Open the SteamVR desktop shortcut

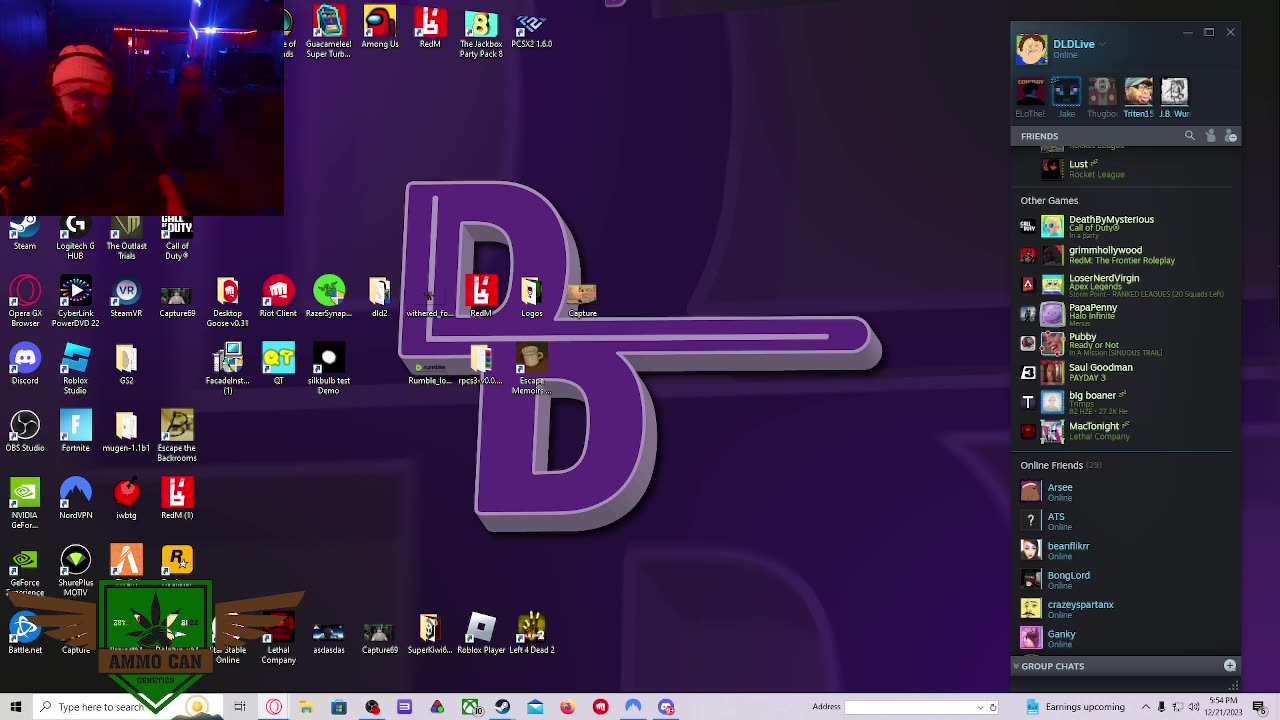(x=126, y=299)
